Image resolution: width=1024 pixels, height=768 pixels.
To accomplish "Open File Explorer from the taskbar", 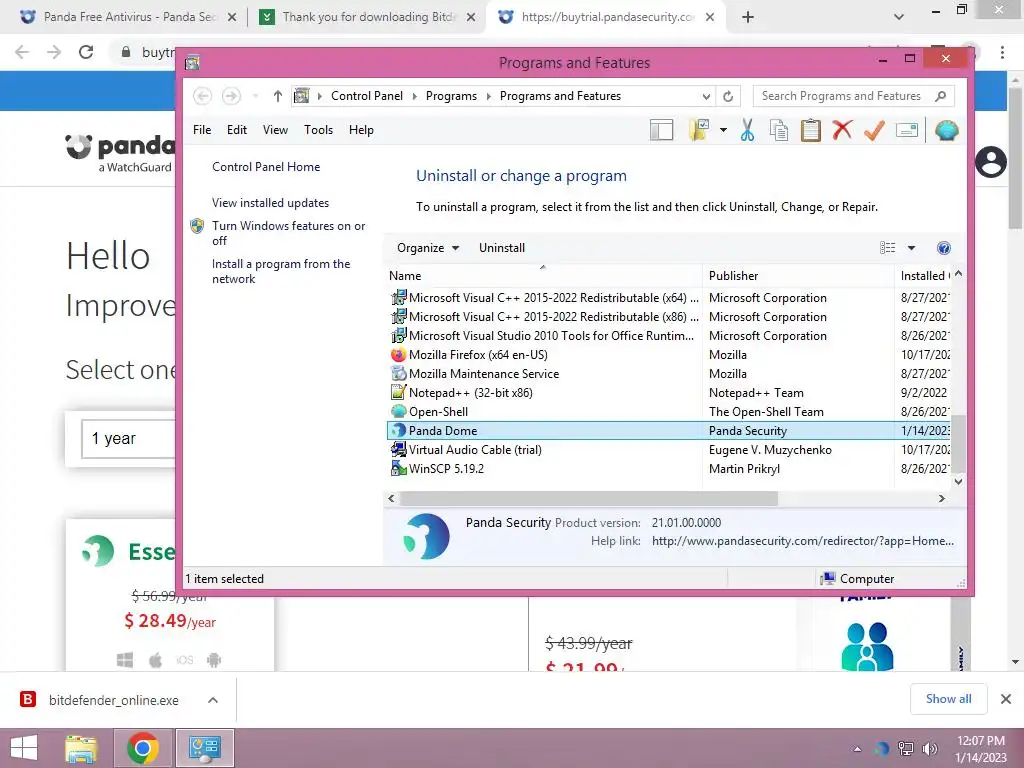I will click(x=81, y=748).
